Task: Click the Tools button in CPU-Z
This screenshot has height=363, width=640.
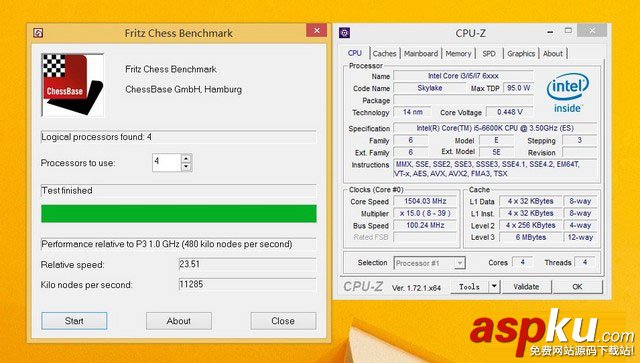Action: (x=469, y=287)
